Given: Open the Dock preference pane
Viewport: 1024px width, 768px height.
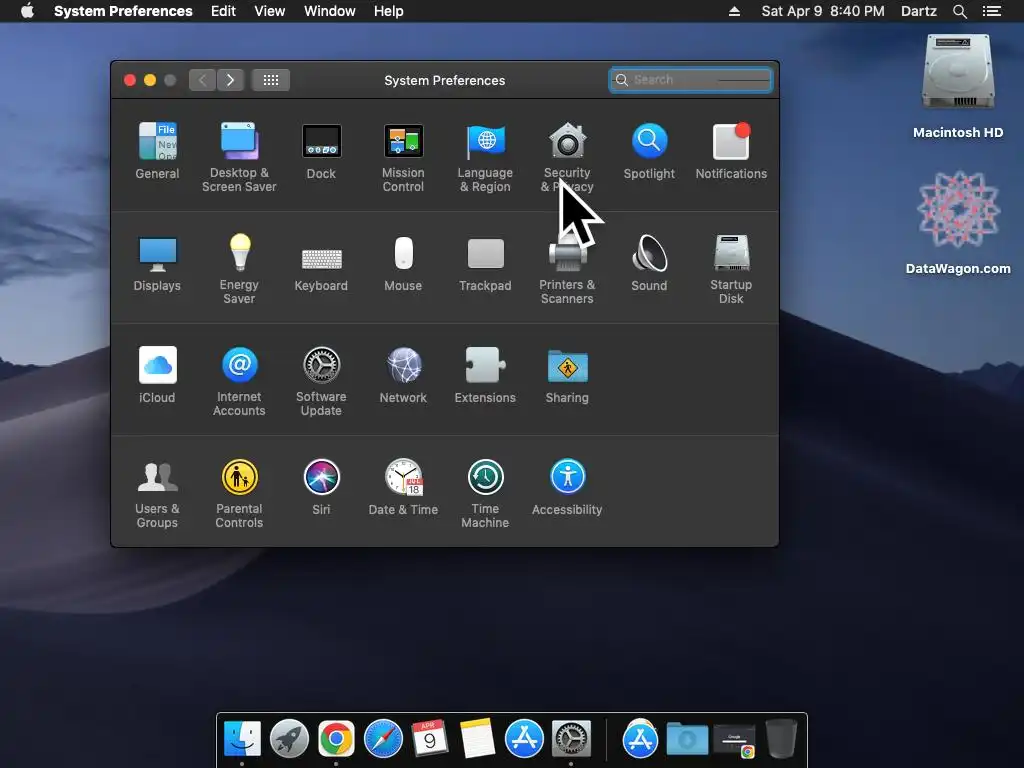Looking at the screenshot, I should click(x=321, y=151).
